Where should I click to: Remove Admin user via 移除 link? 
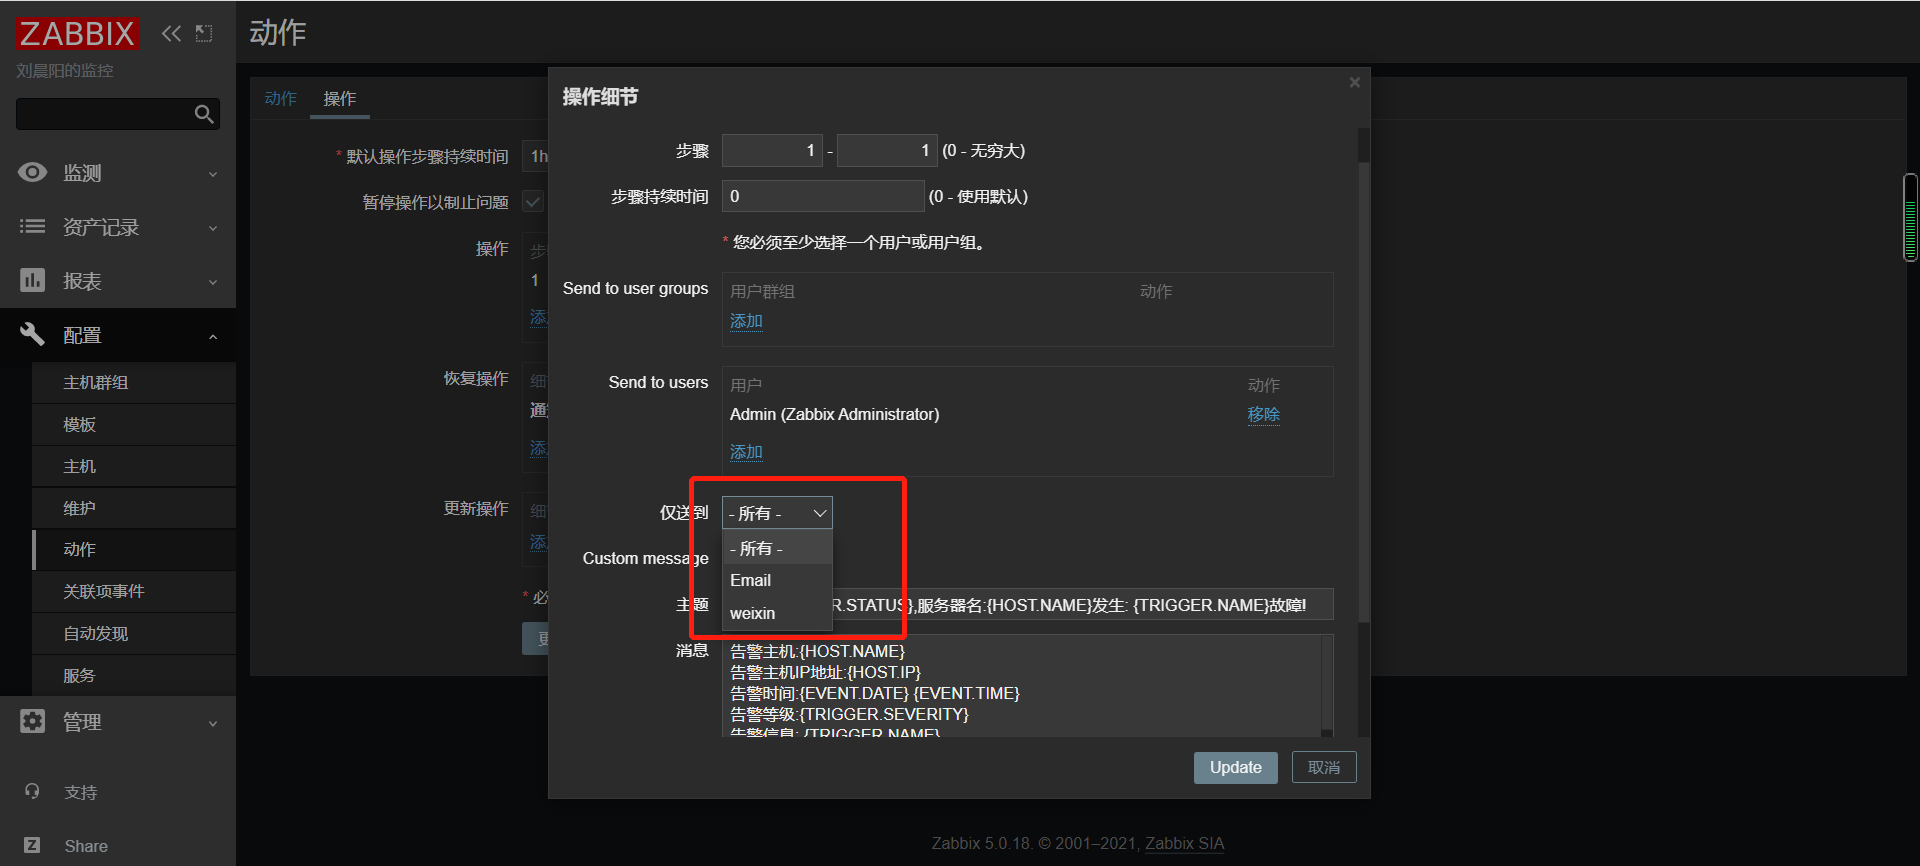click(1264, 414)
